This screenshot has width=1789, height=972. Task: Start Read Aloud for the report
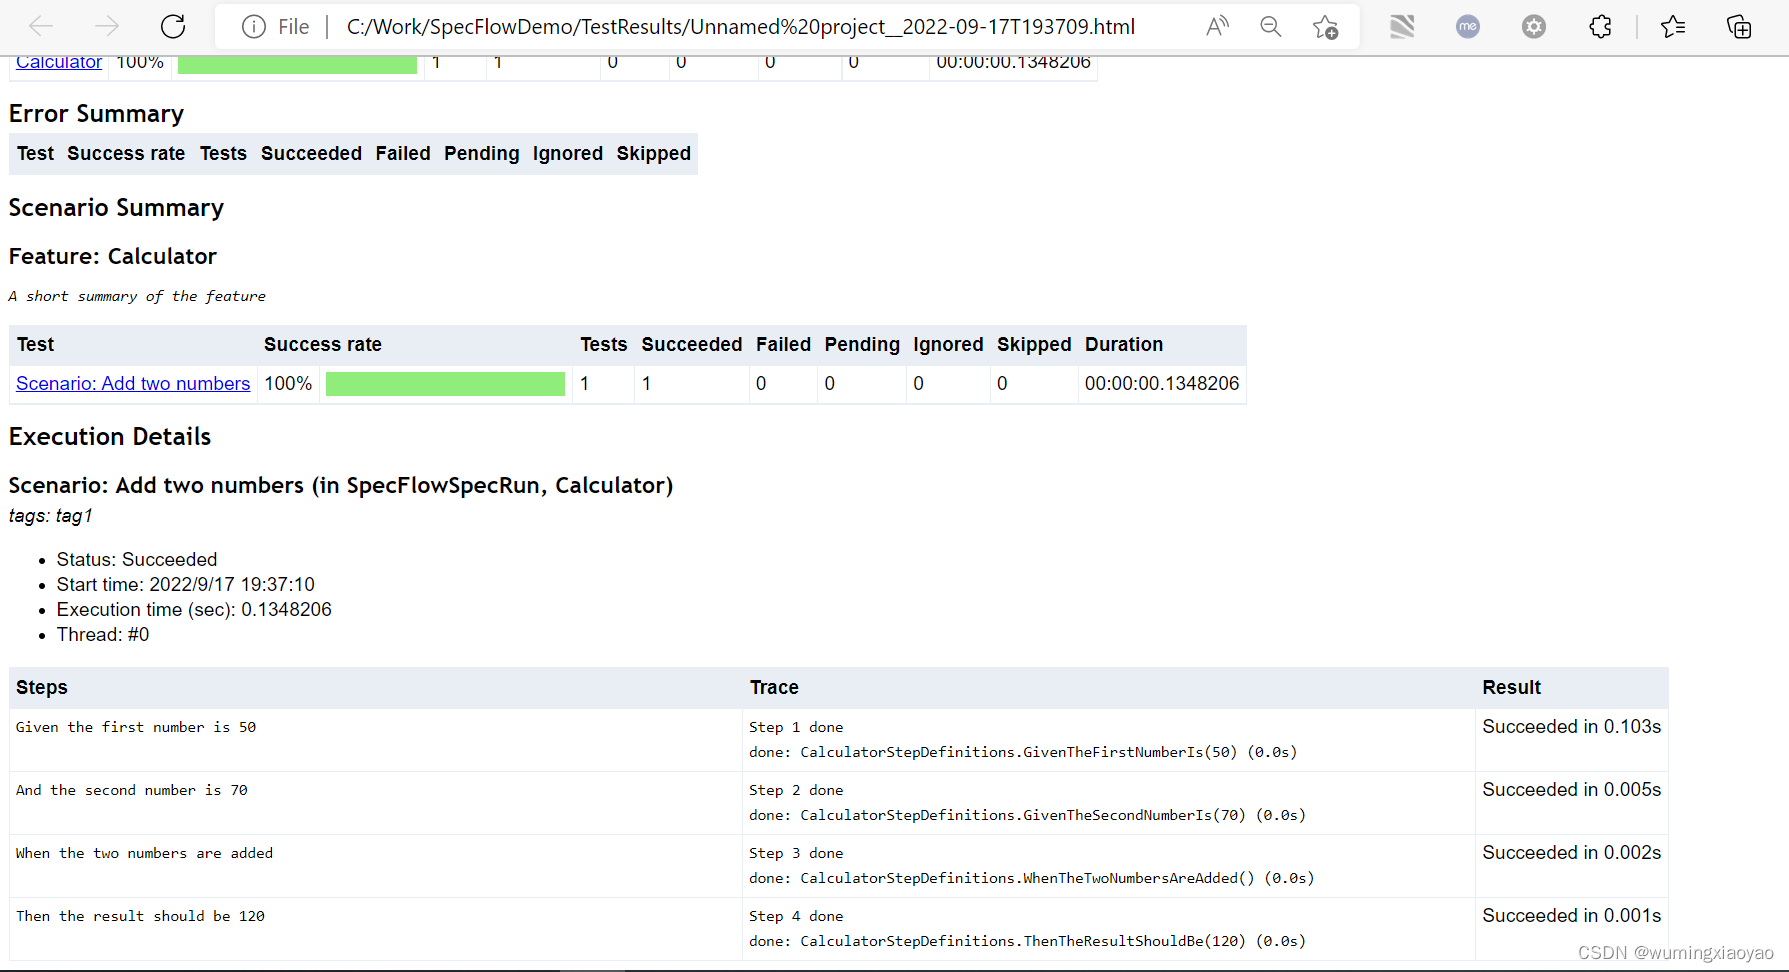coord(1216,26)
